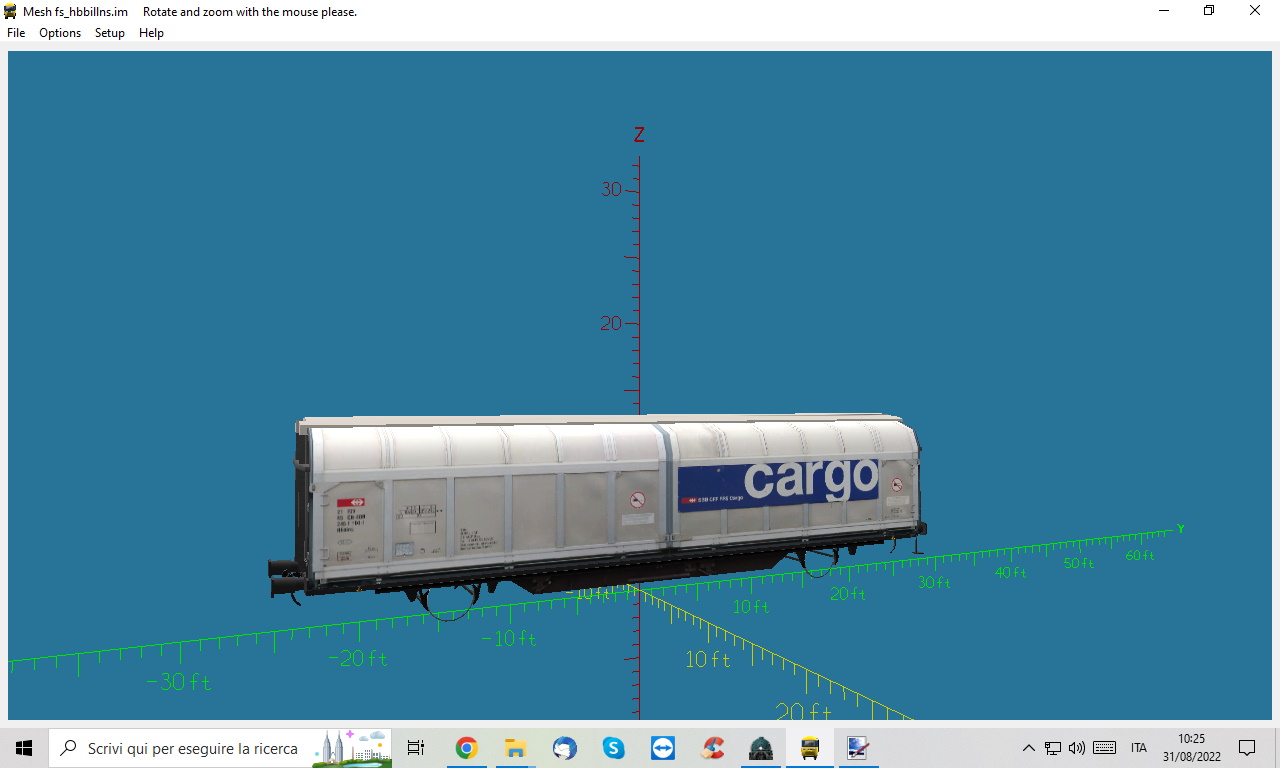
Task: Open the touch keyboard tray icon
Action: [1104, 748]
